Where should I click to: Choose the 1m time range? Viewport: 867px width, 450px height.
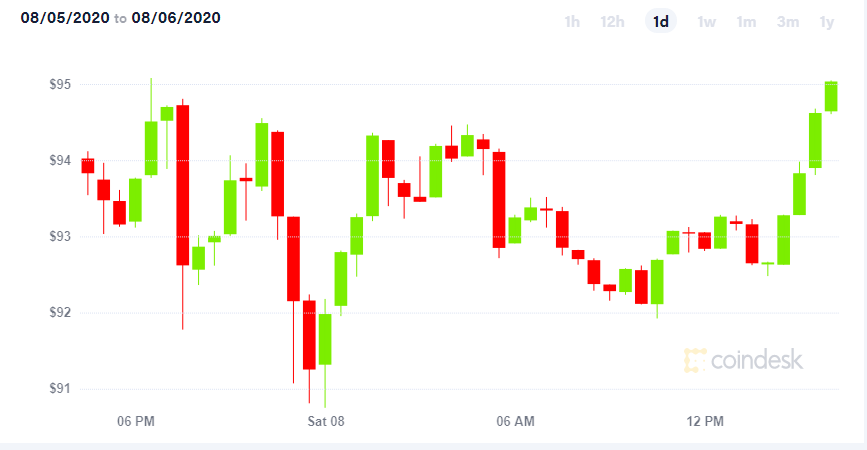pyautogui.click(x=746, y=22)
